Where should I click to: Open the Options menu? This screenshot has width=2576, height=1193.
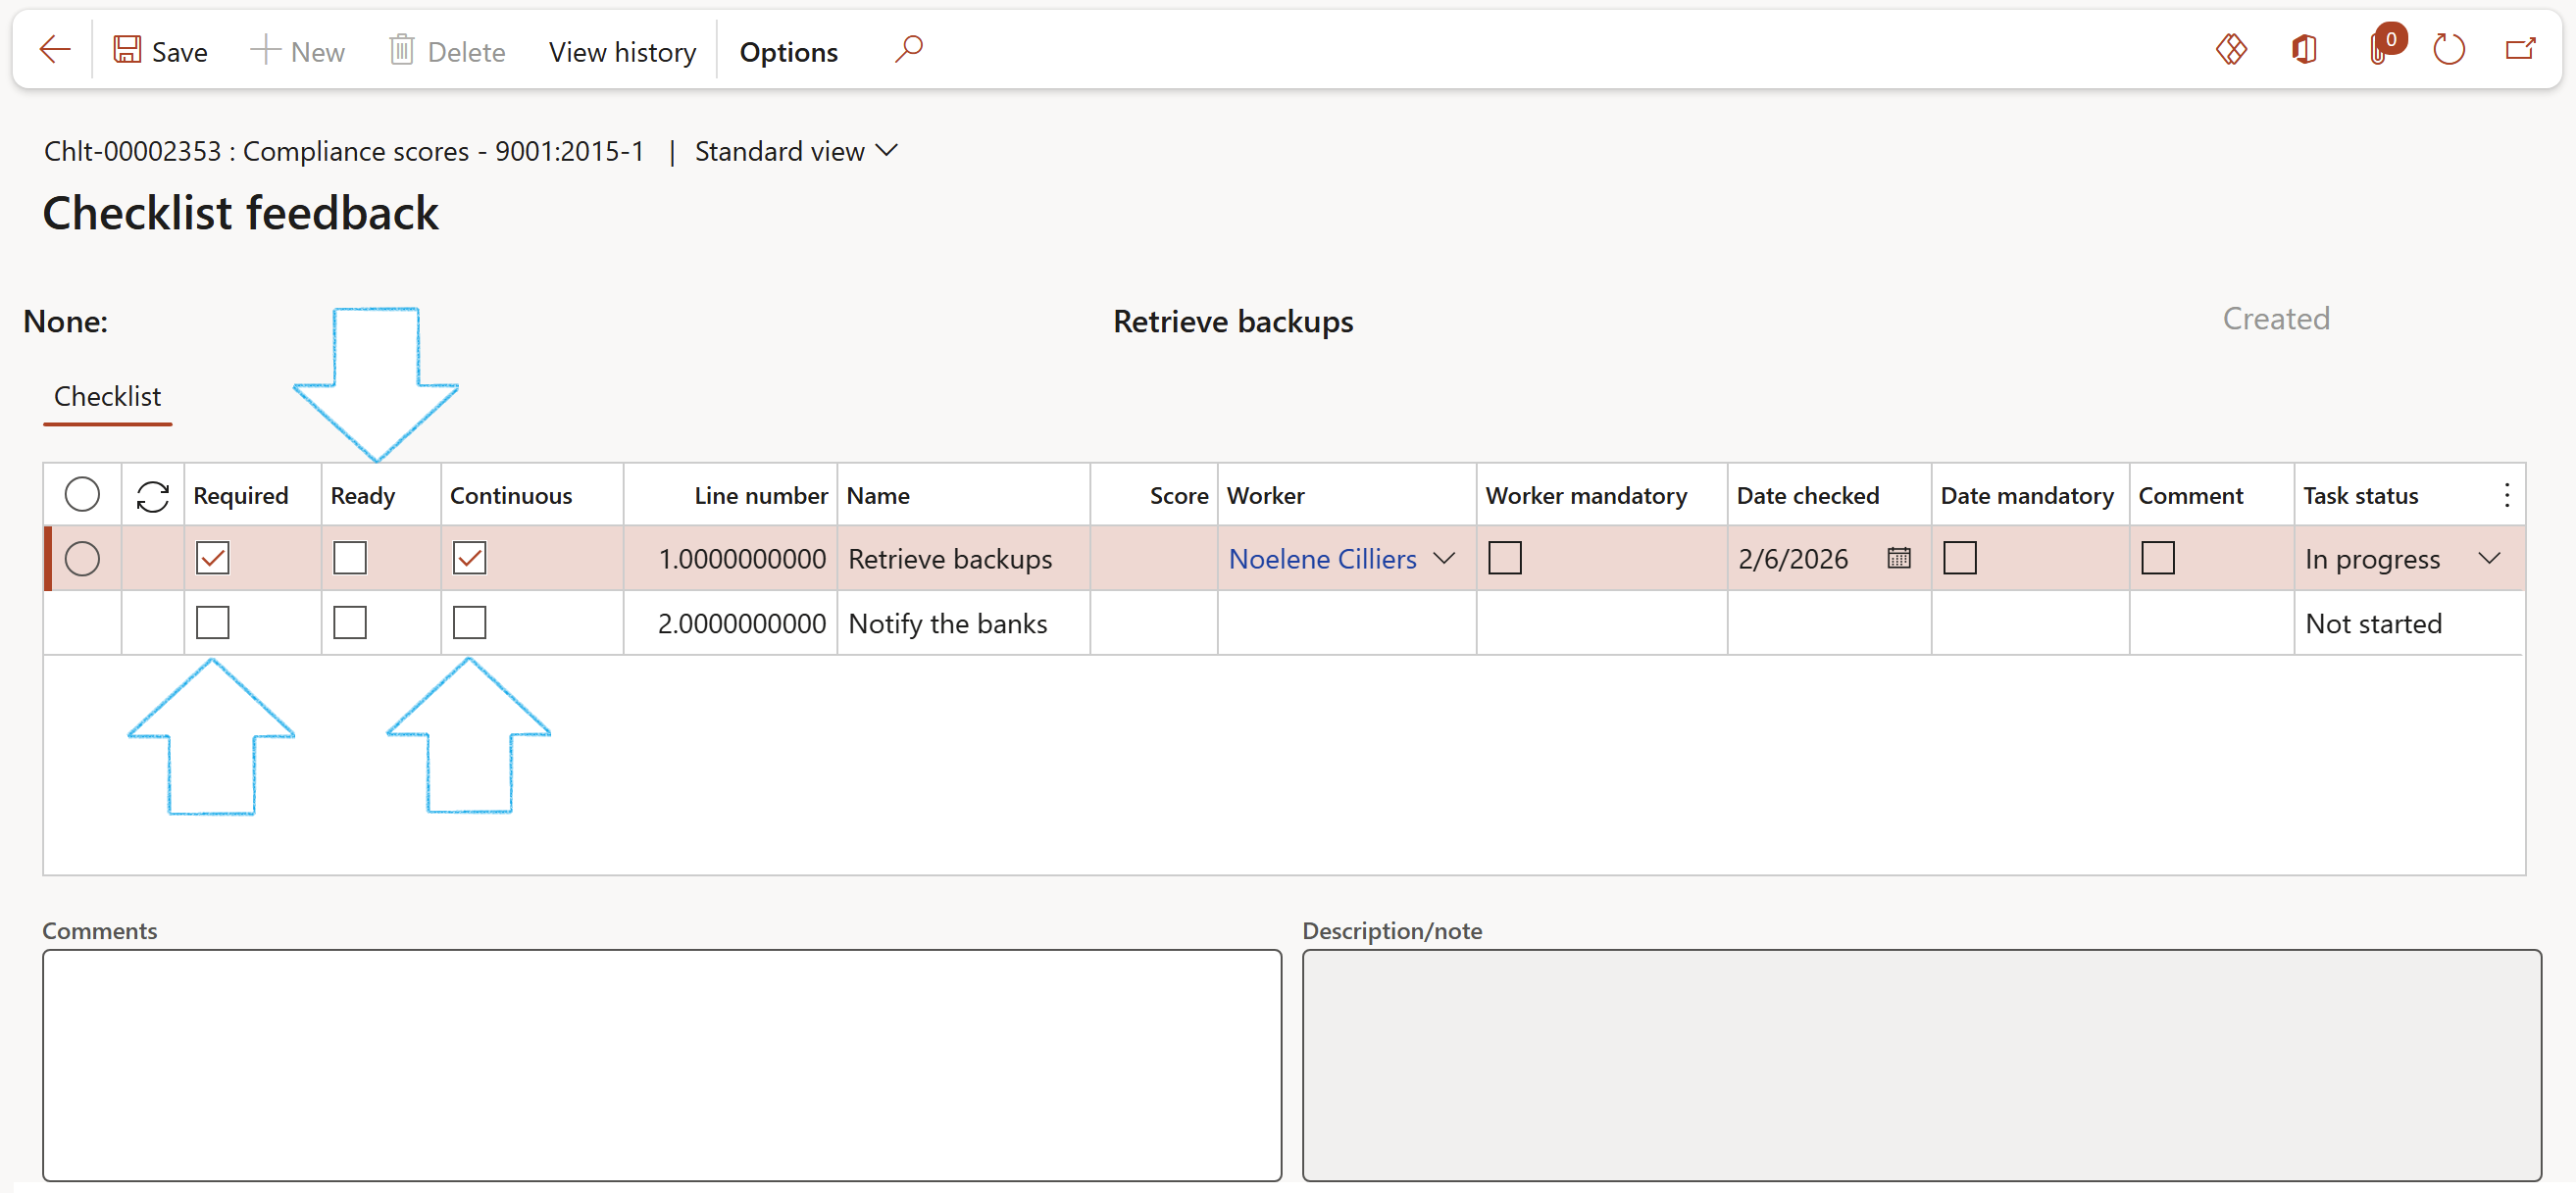click(x=788, y=52)
